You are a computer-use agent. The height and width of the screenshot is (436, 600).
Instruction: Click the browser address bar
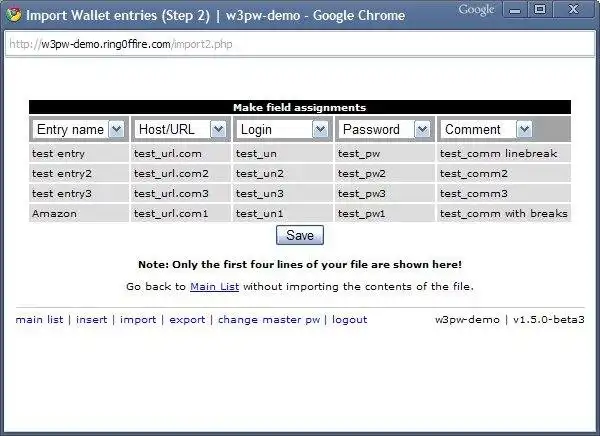300,44
